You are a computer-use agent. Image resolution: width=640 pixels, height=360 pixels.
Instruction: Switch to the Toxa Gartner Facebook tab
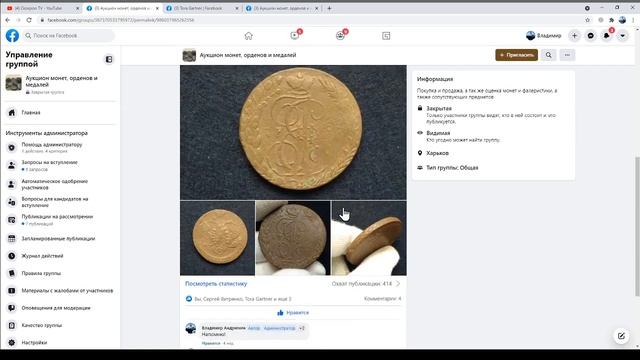click(x=202, y=8)
